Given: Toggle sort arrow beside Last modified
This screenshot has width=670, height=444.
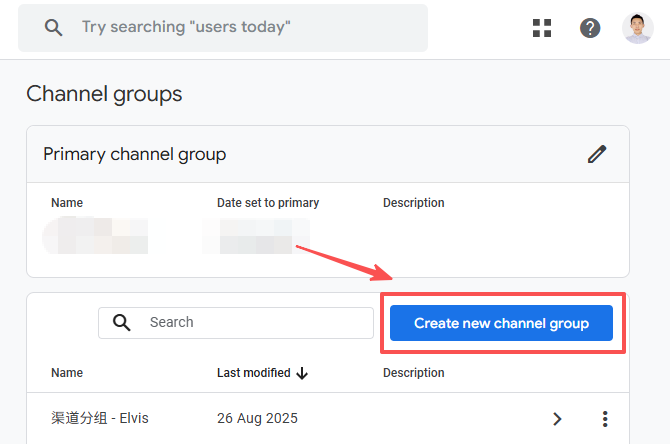Looking at the screenshot, I should [302, 373].
